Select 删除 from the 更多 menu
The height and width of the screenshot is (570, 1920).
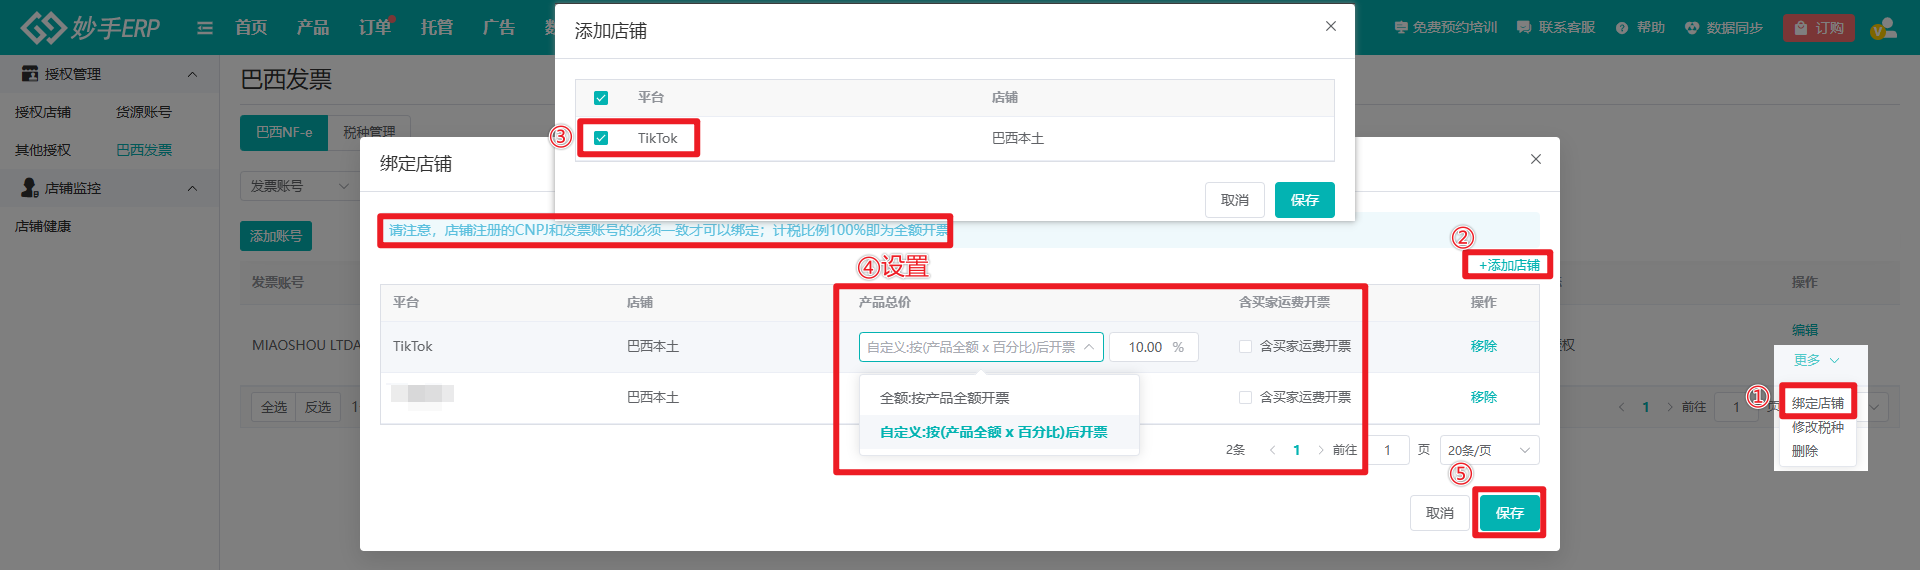[x=1805, y=451]
